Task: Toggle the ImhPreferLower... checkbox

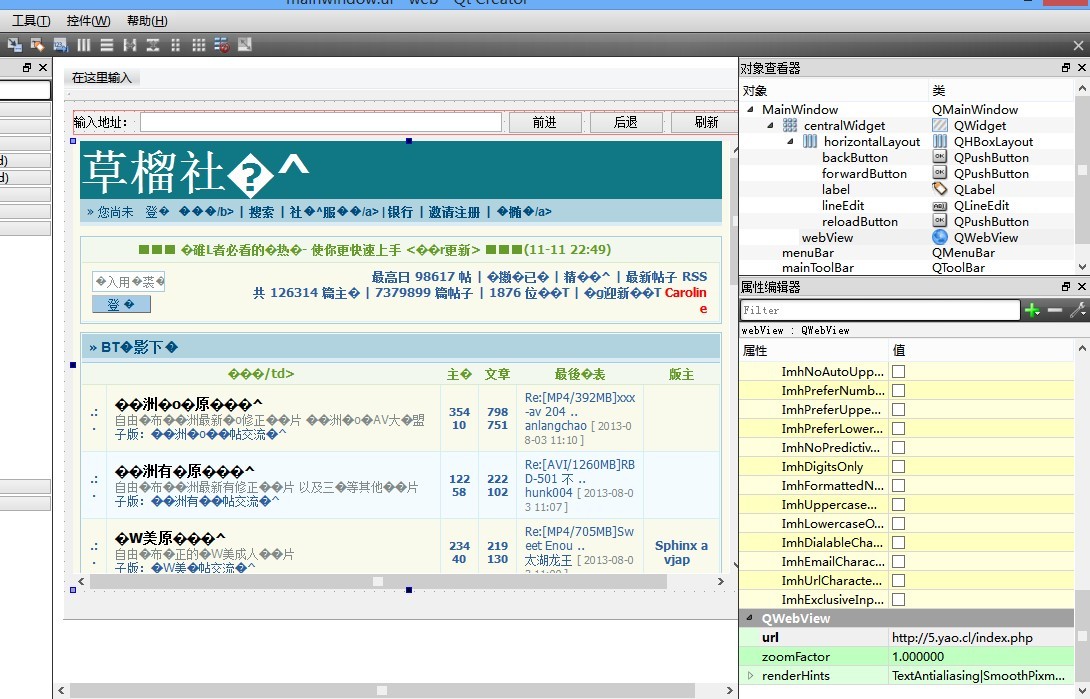Action: coord(898,429)
